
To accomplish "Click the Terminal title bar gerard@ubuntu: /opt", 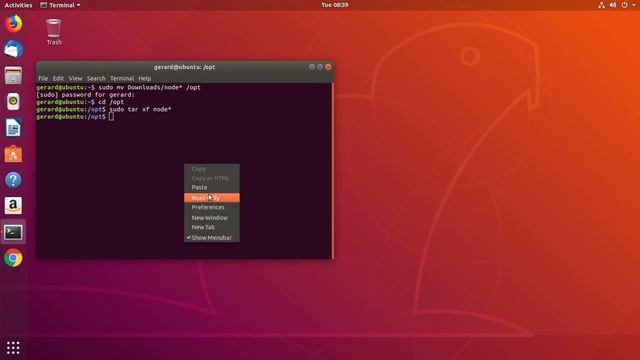I will tap(184, 67).
